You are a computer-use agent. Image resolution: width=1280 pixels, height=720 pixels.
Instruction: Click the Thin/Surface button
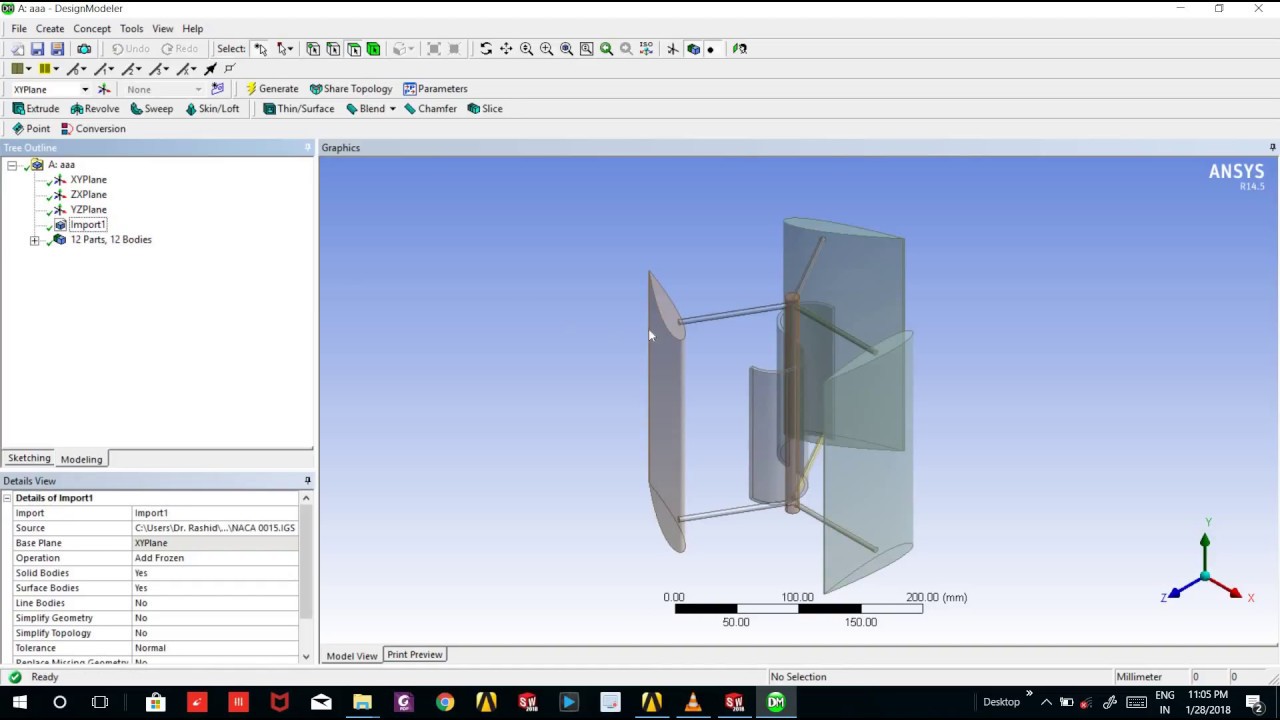point(298,109)
